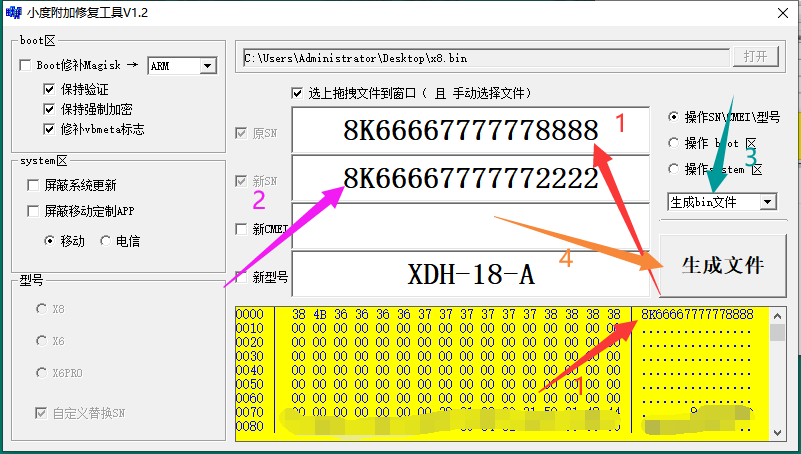
Task: Enable the 新CMEI checkbox
Action: click(x=241, y=229)
